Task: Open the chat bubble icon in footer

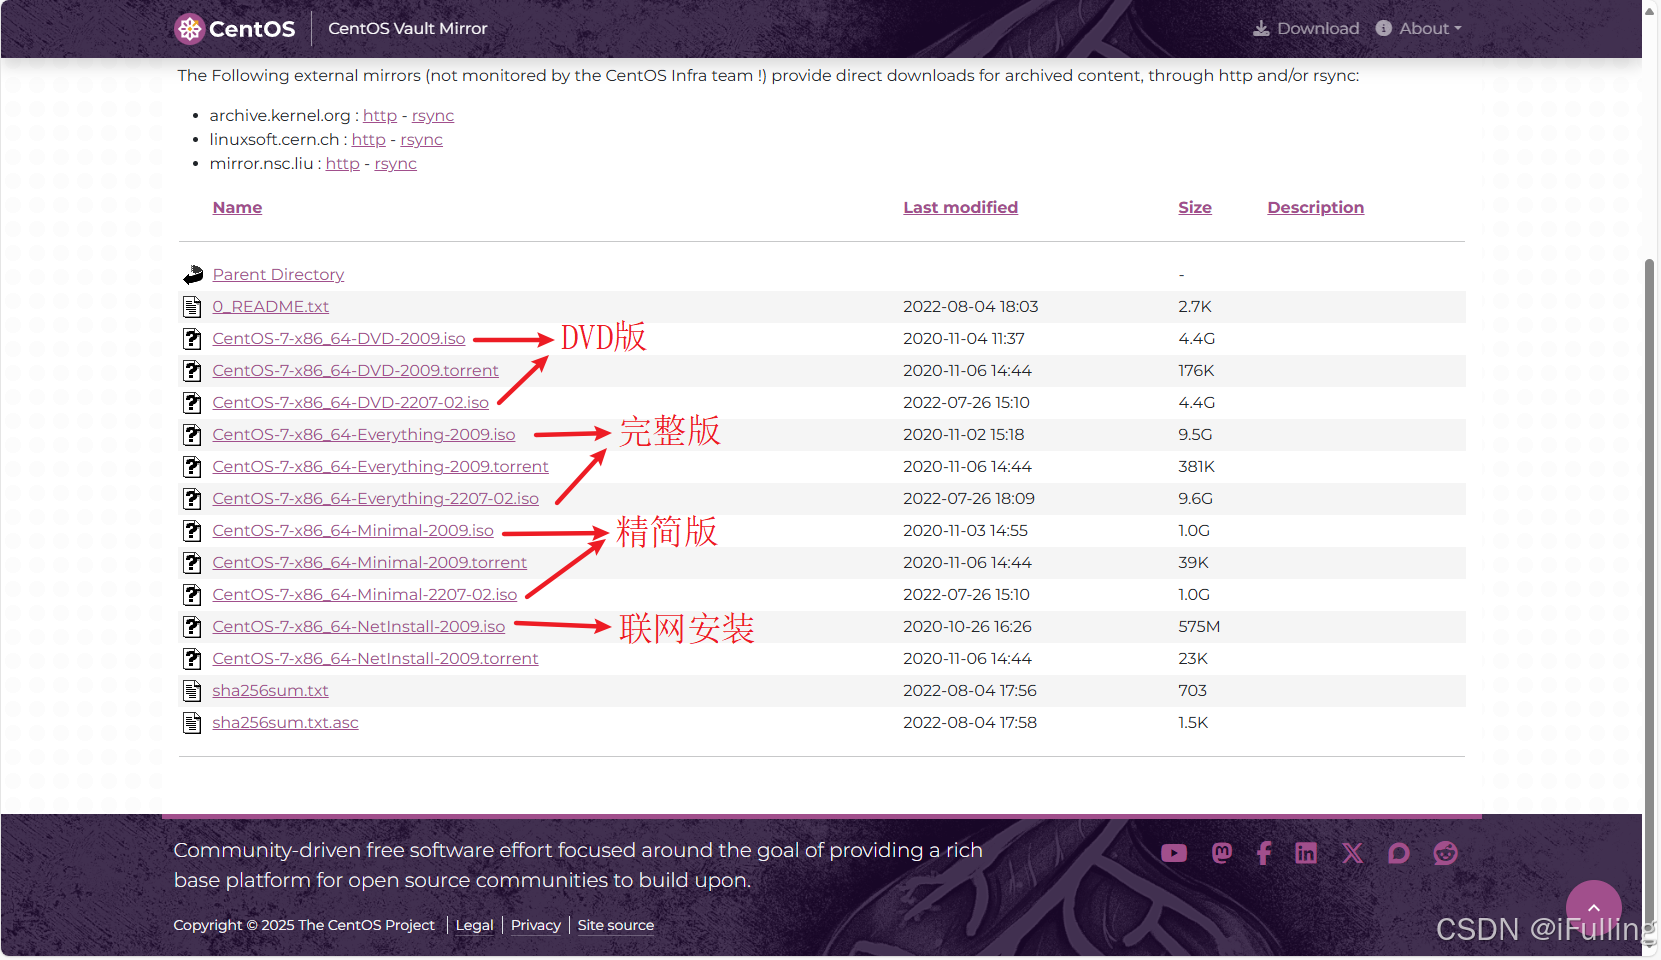Action: [1398, 853]
